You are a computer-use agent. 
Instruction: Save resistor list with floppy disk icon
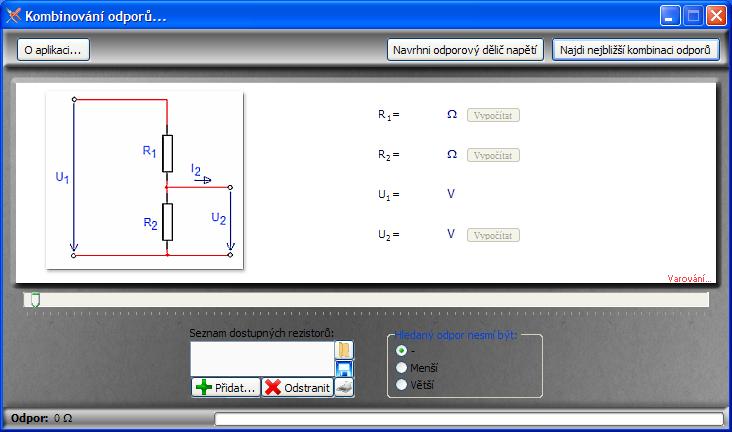click(344, 368)
